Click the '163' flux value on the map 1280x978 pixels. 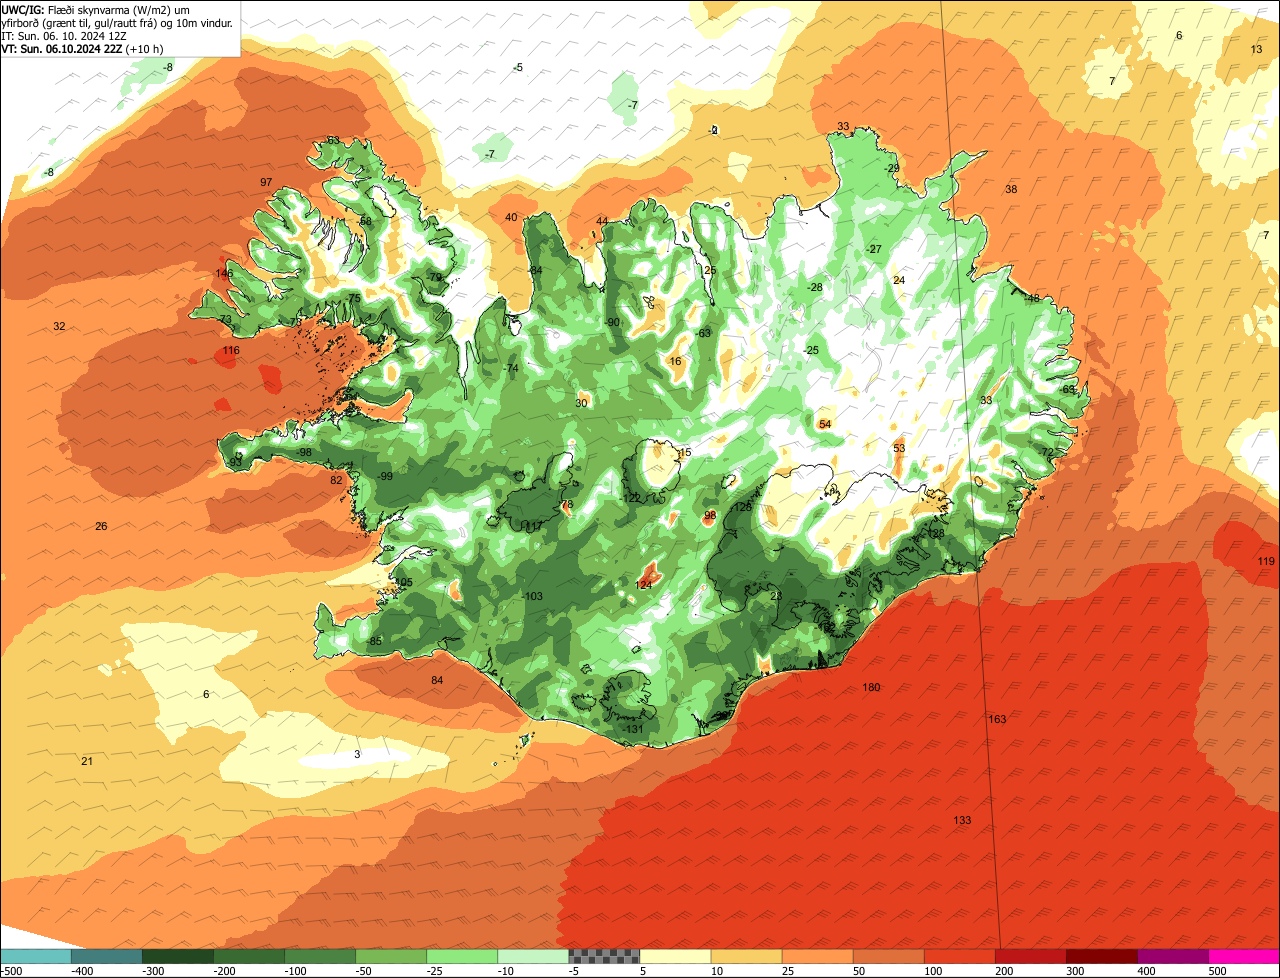coord(997,719)
